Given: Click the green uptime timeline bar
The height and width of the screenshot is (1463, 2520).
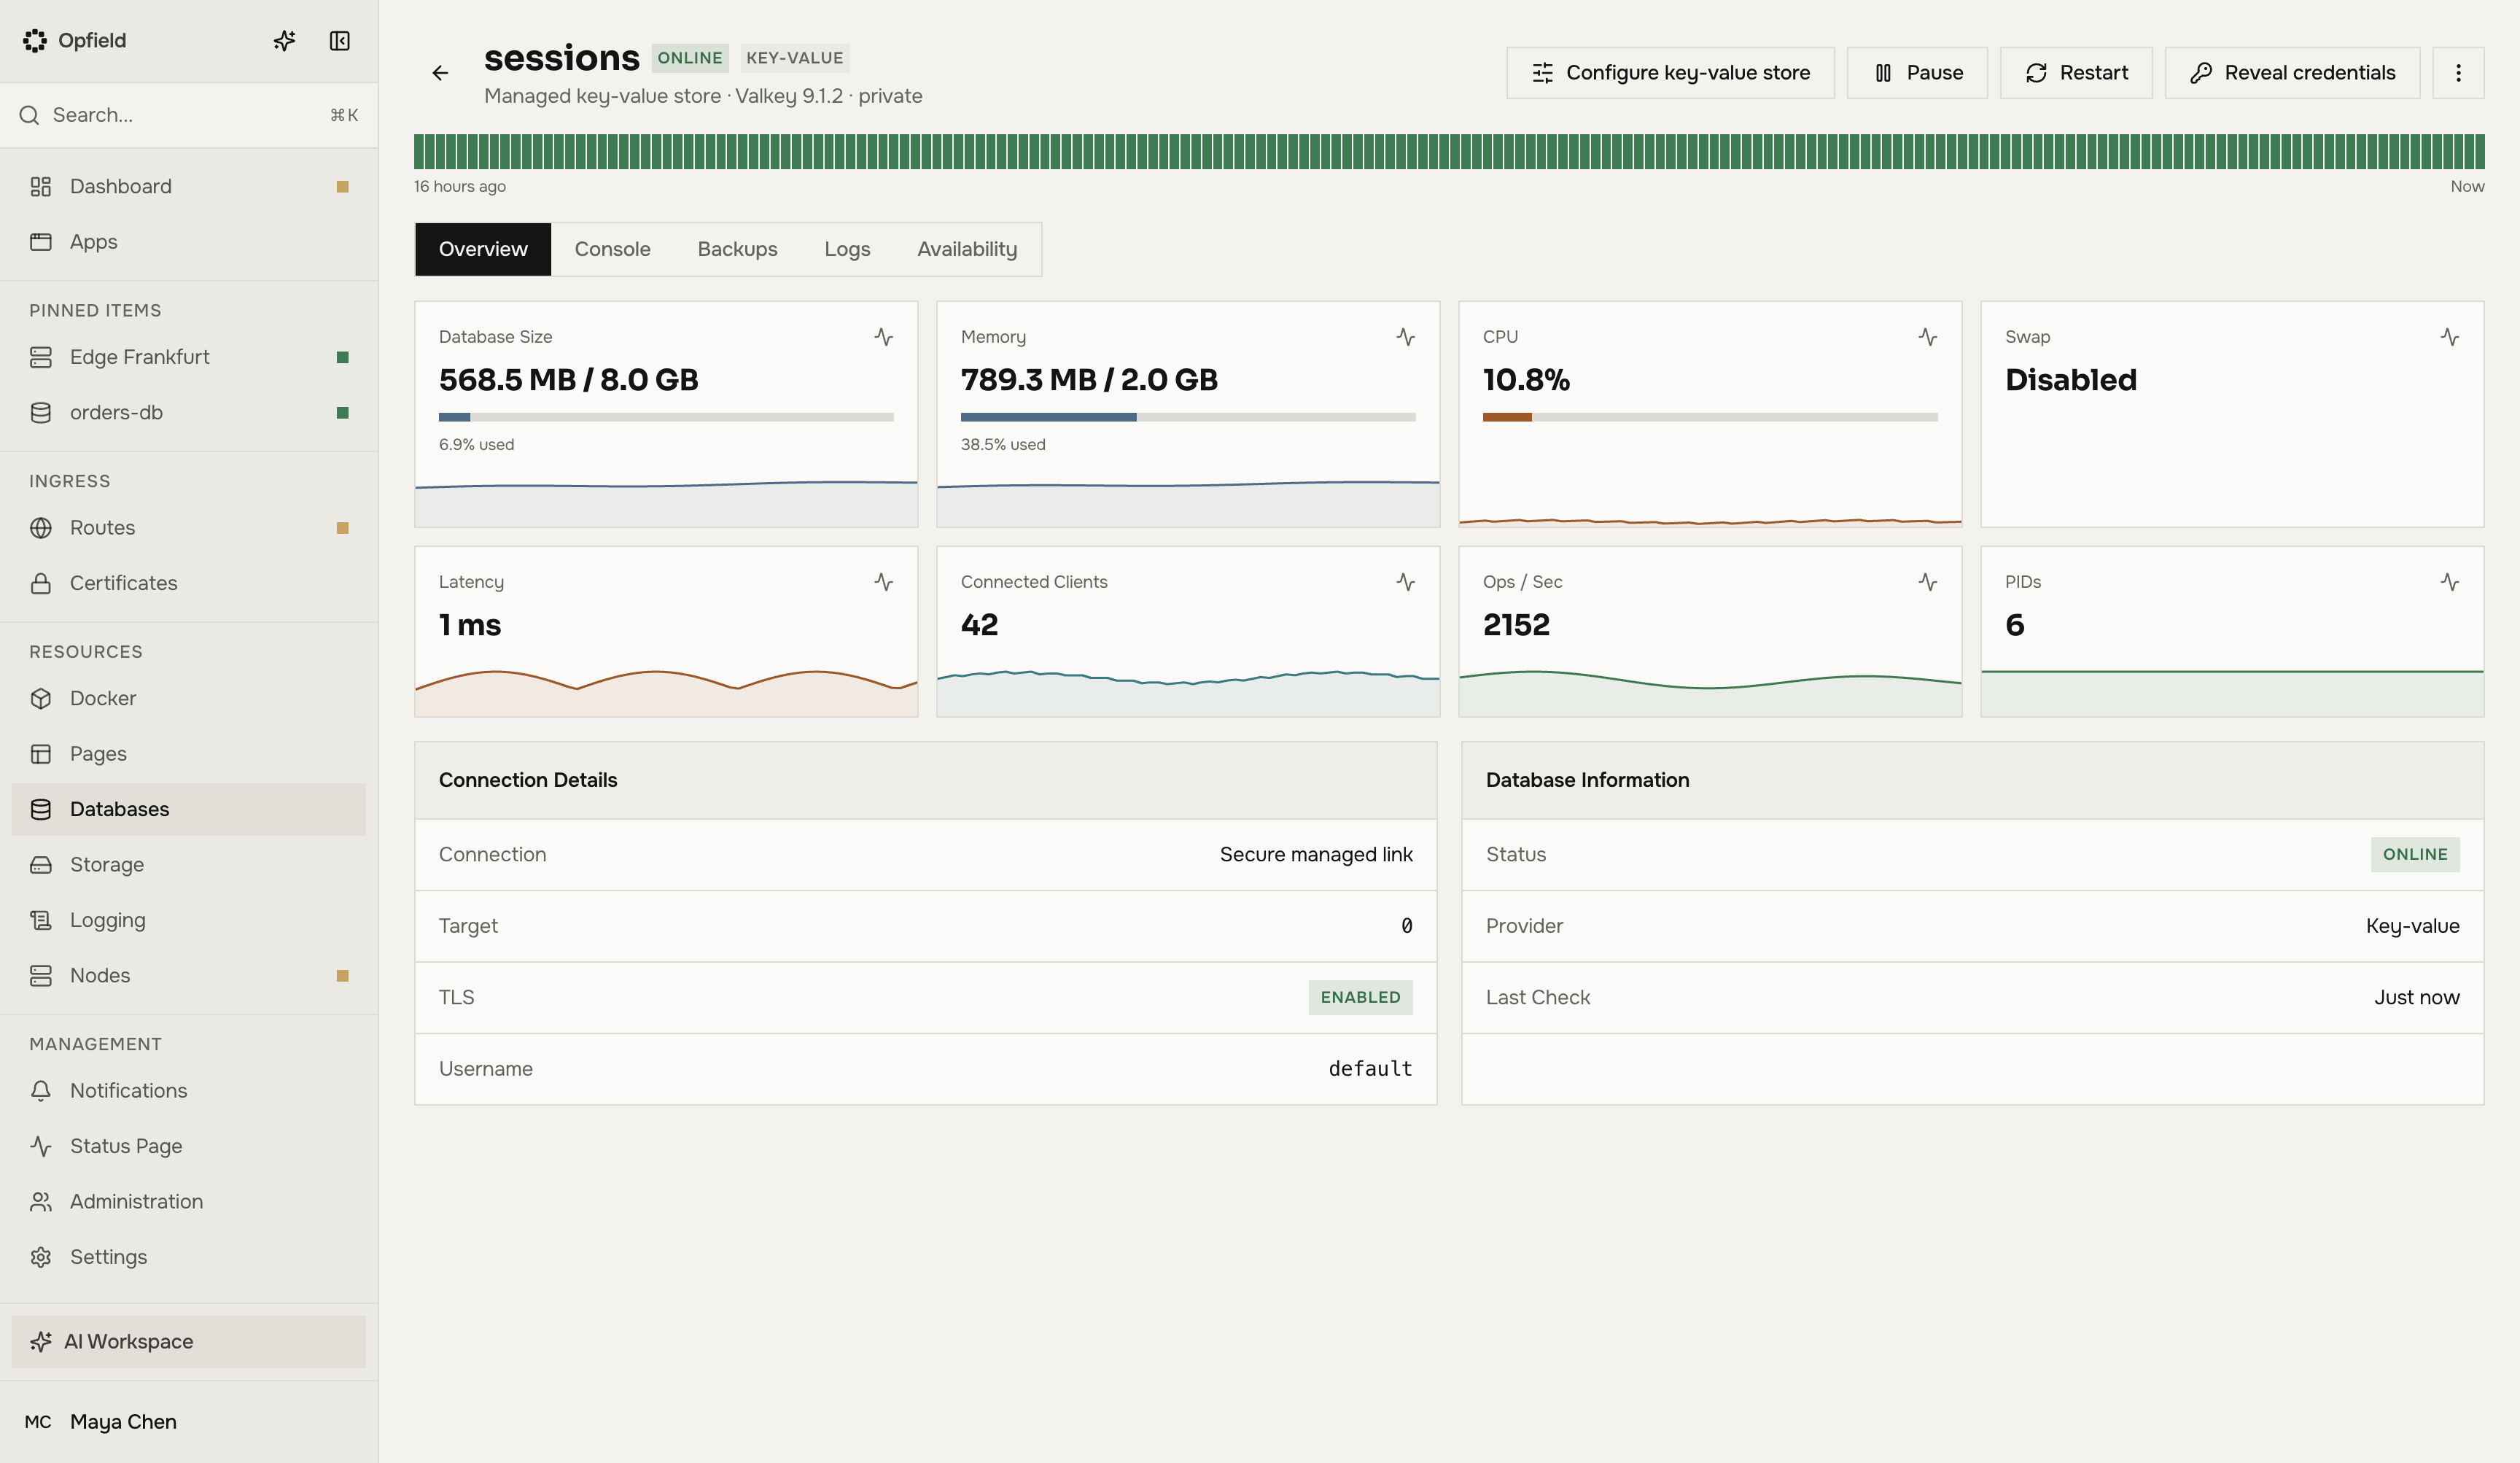Looking at the screenshot, I should tap(1449, 151).
